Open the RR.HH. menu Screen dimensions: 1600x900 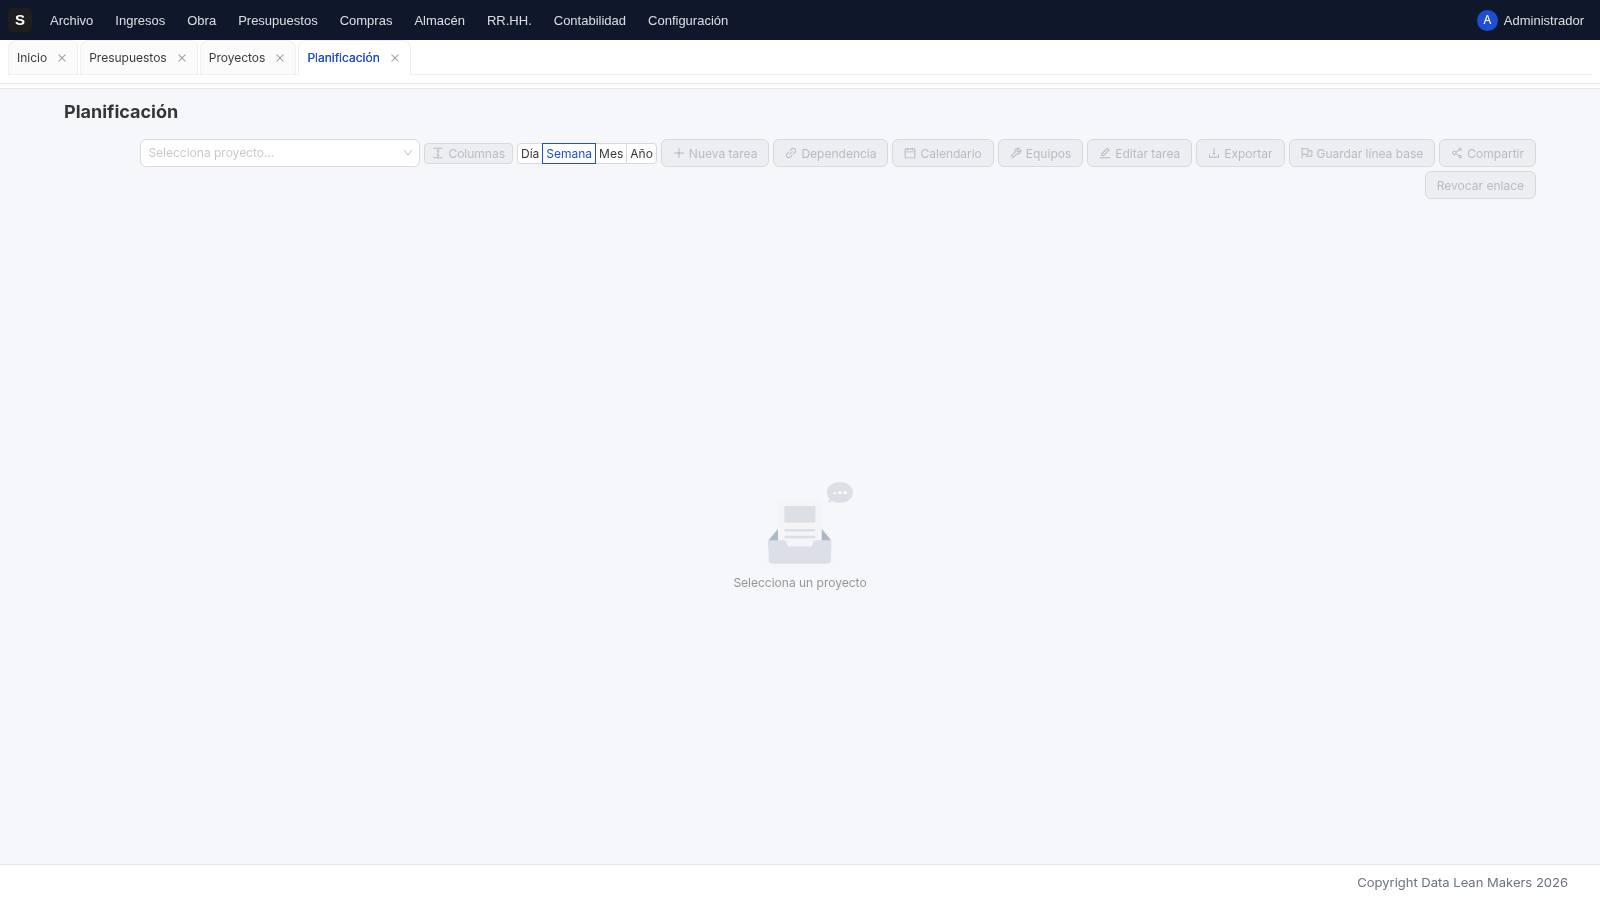tap(509, 20)
